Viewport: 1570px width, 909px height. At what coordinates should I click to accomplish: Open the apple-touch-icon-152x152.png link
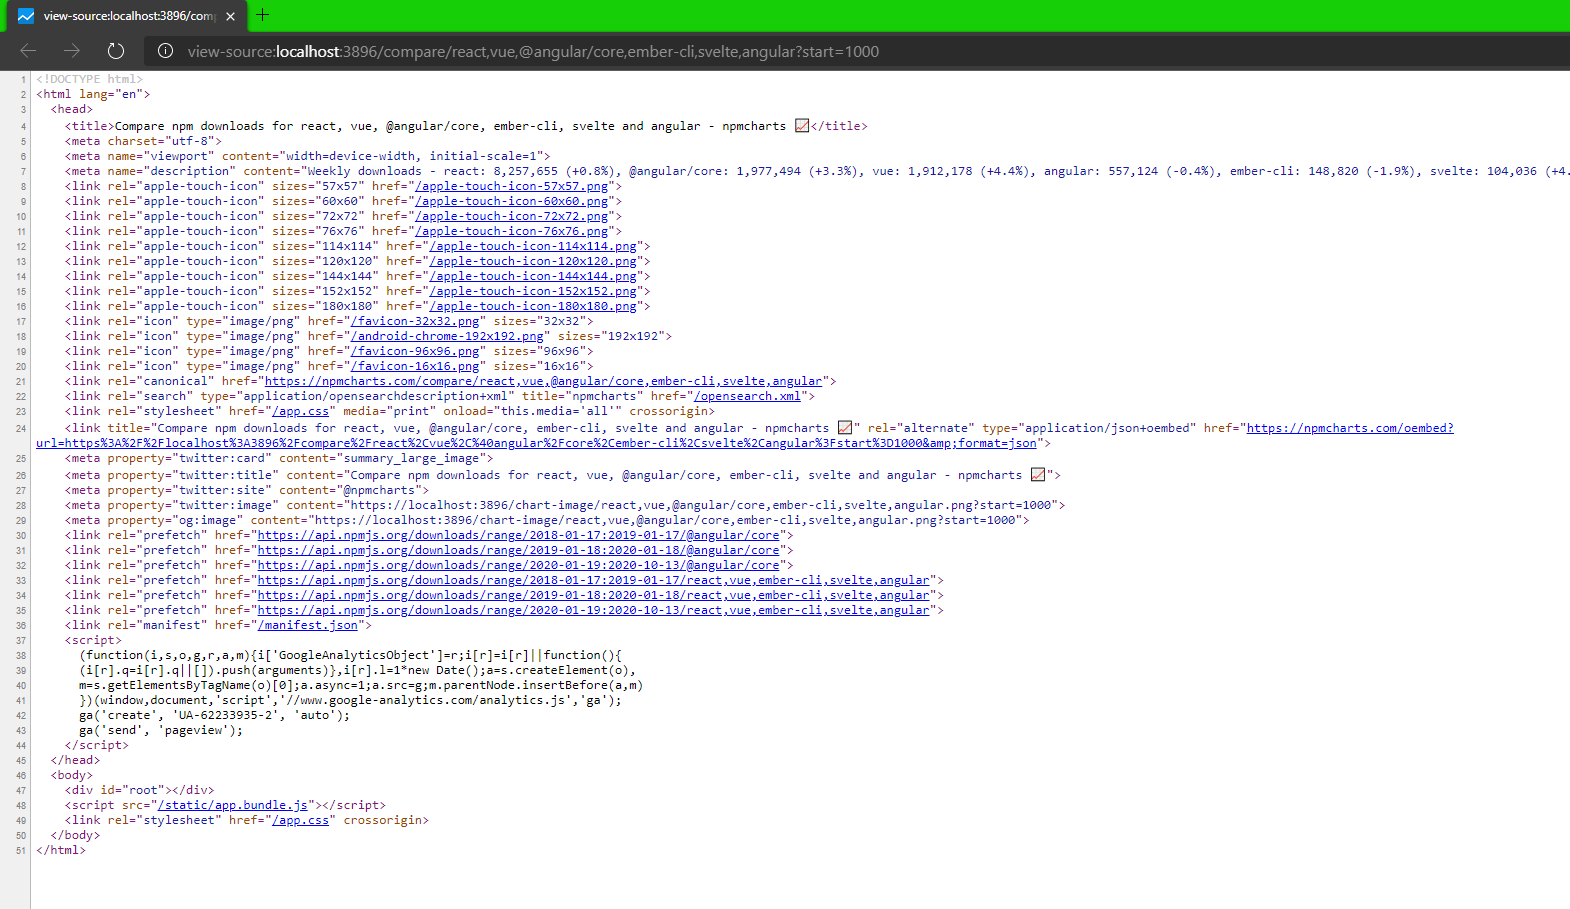click(533, 291)
